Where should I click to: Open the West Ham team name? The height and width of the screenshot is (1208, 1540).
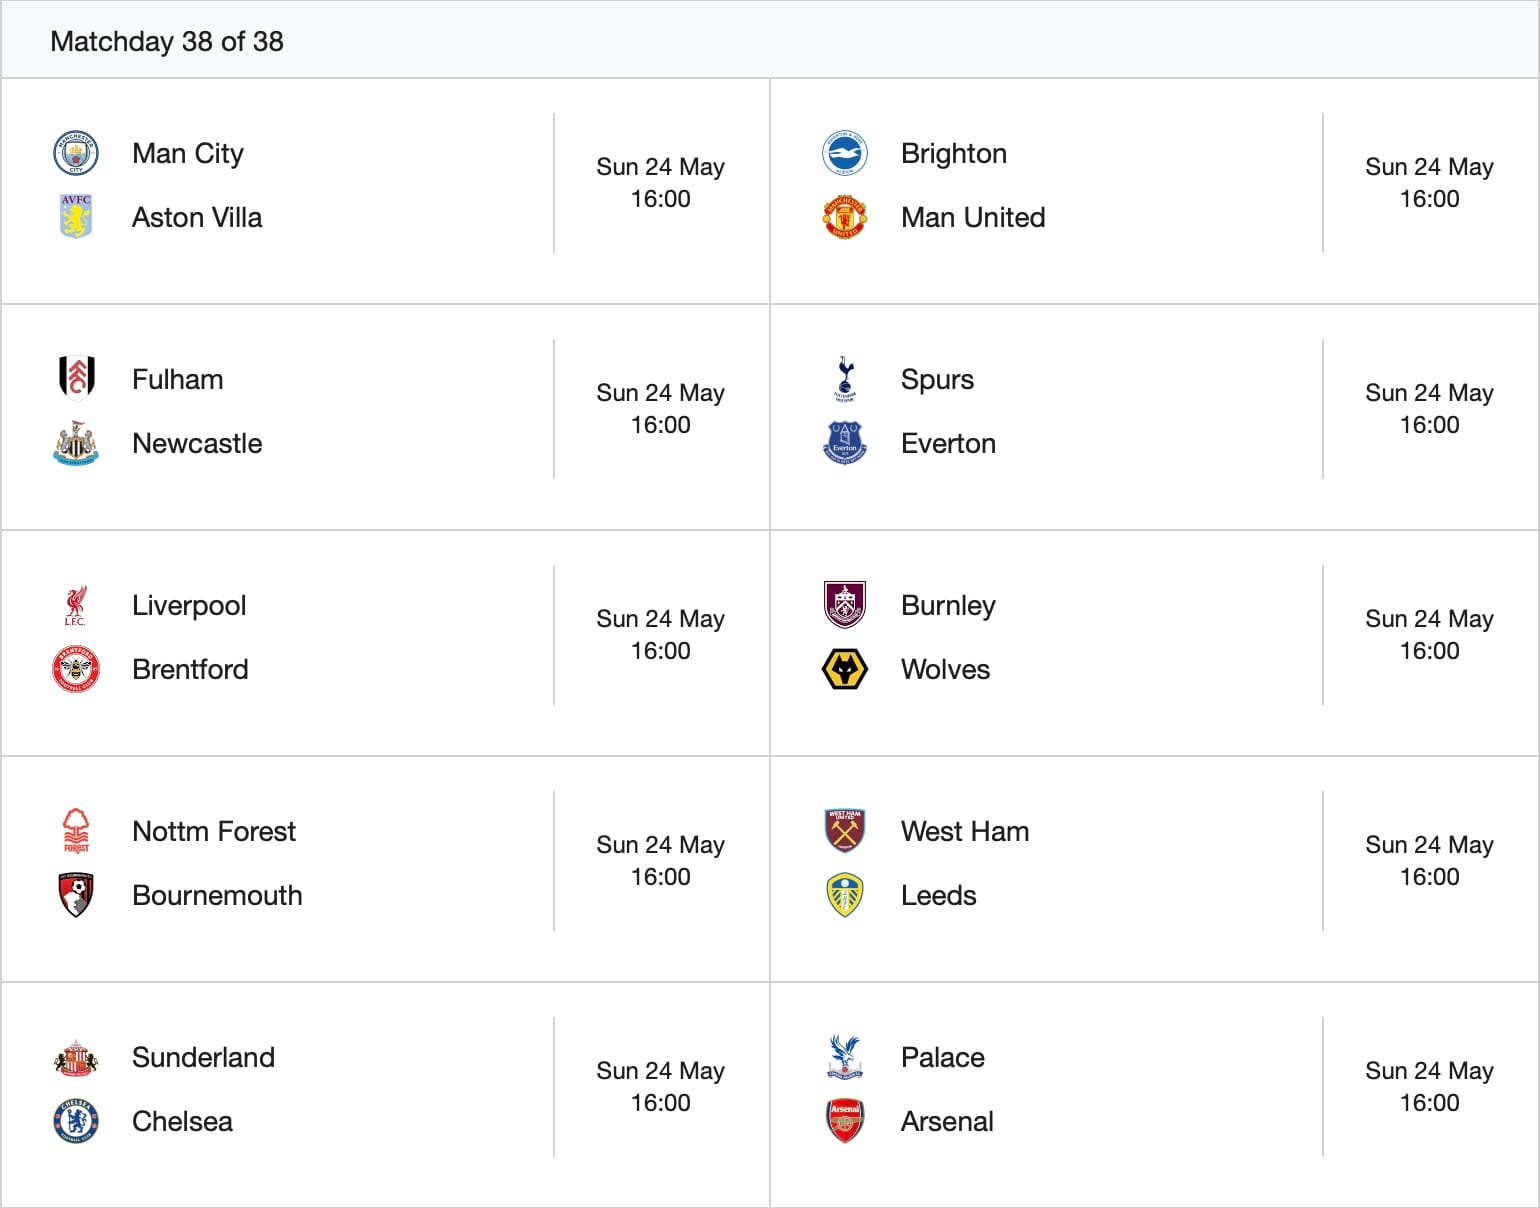click(965, 831)
